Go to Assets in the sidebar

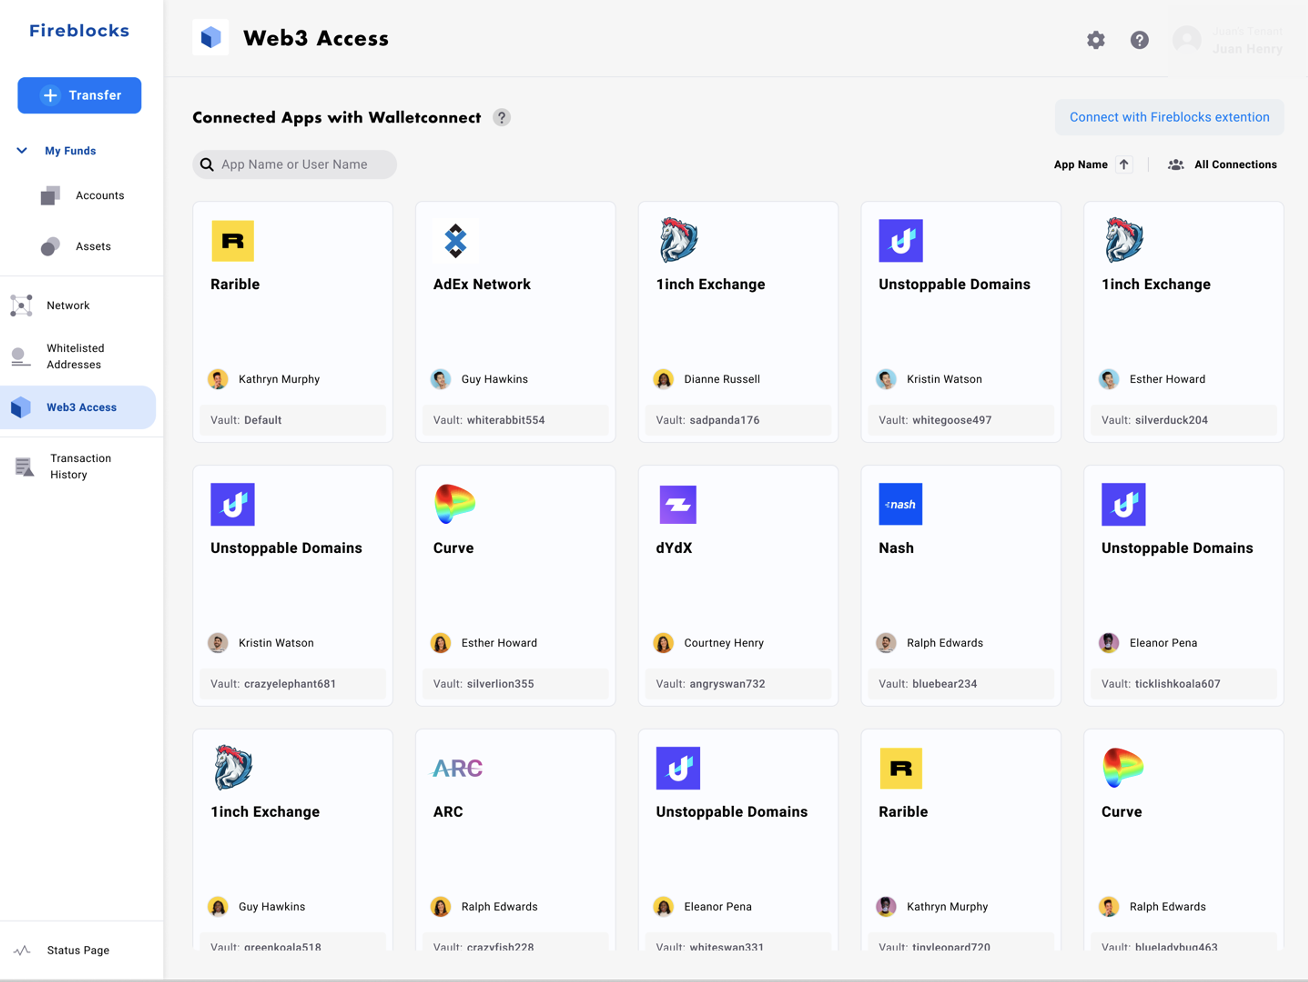click(76, 246)
